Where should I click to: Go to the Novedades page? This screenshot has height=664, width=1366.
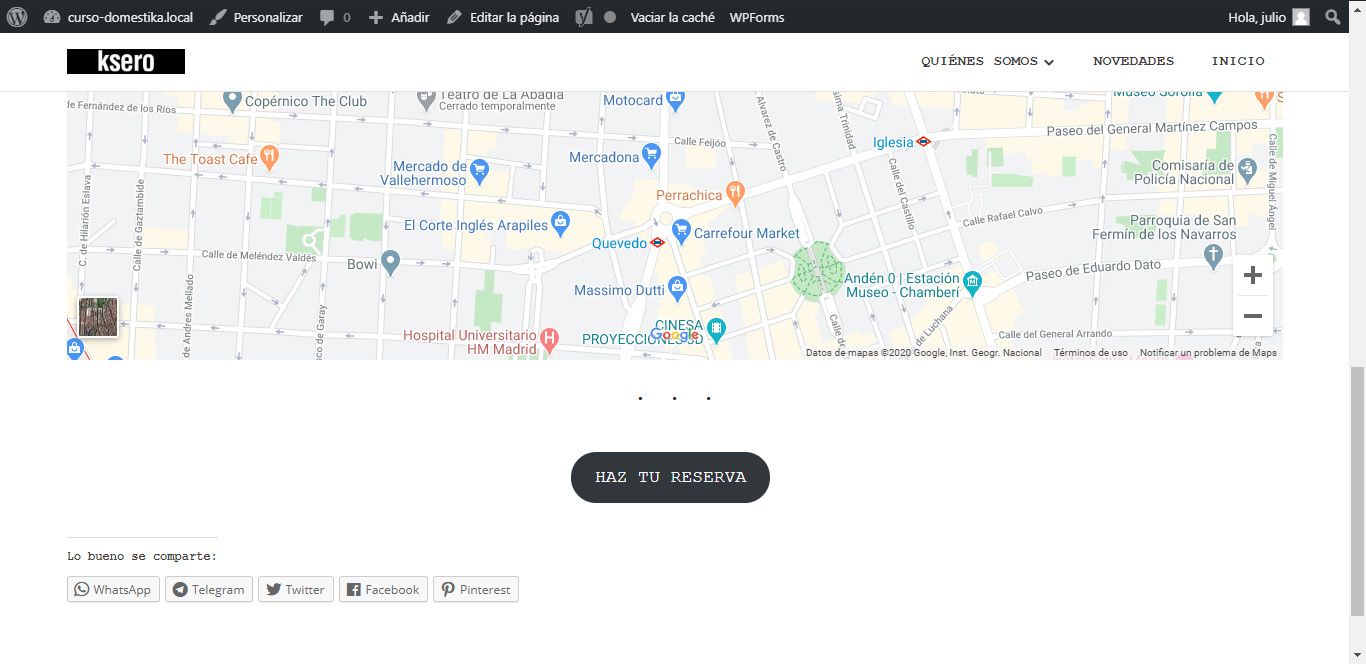click(1133, 61)
